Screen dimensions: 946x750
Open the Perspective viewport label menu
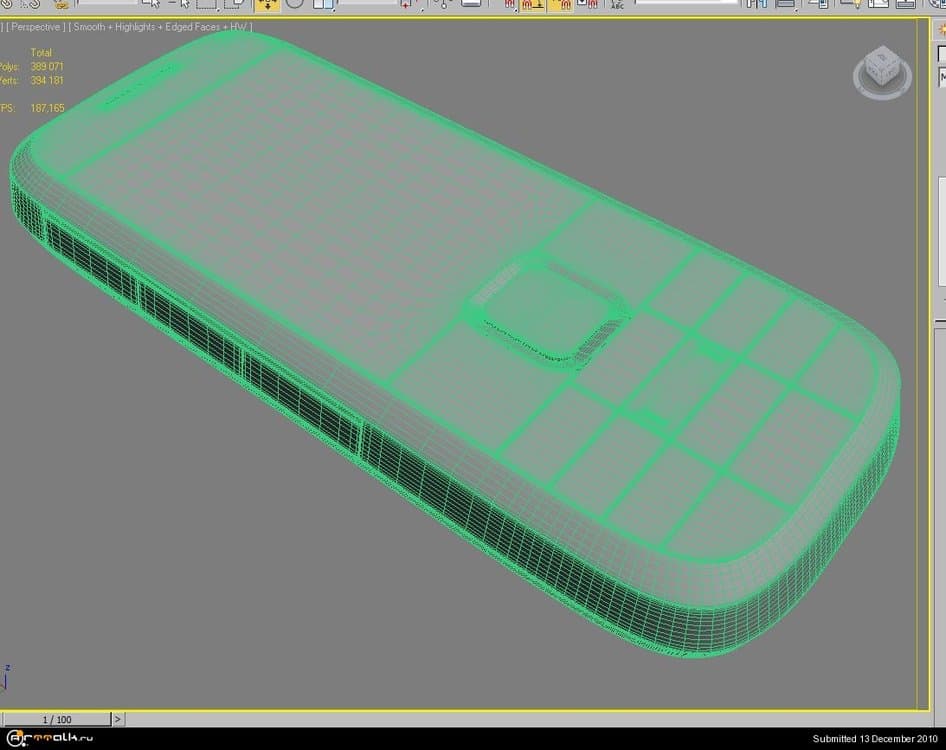click(x=38, y=27)
